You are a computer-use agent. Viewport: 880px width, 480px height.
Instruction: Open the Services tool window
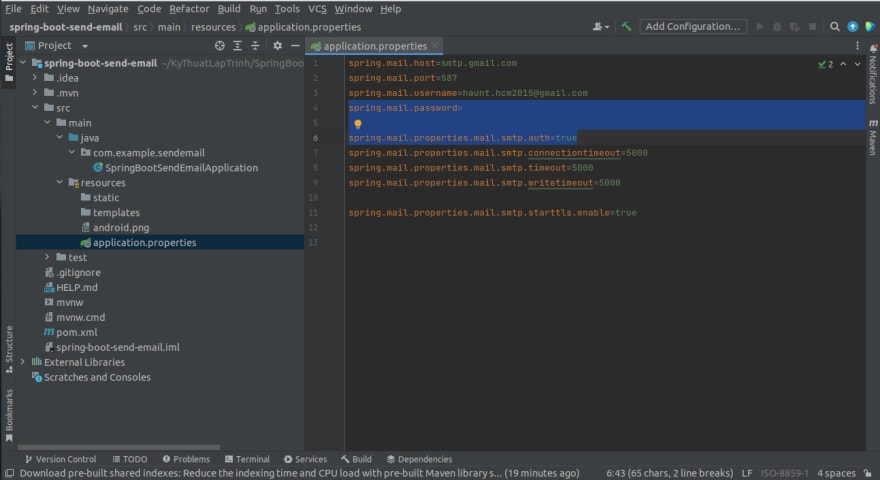click(x=305, y=459)
